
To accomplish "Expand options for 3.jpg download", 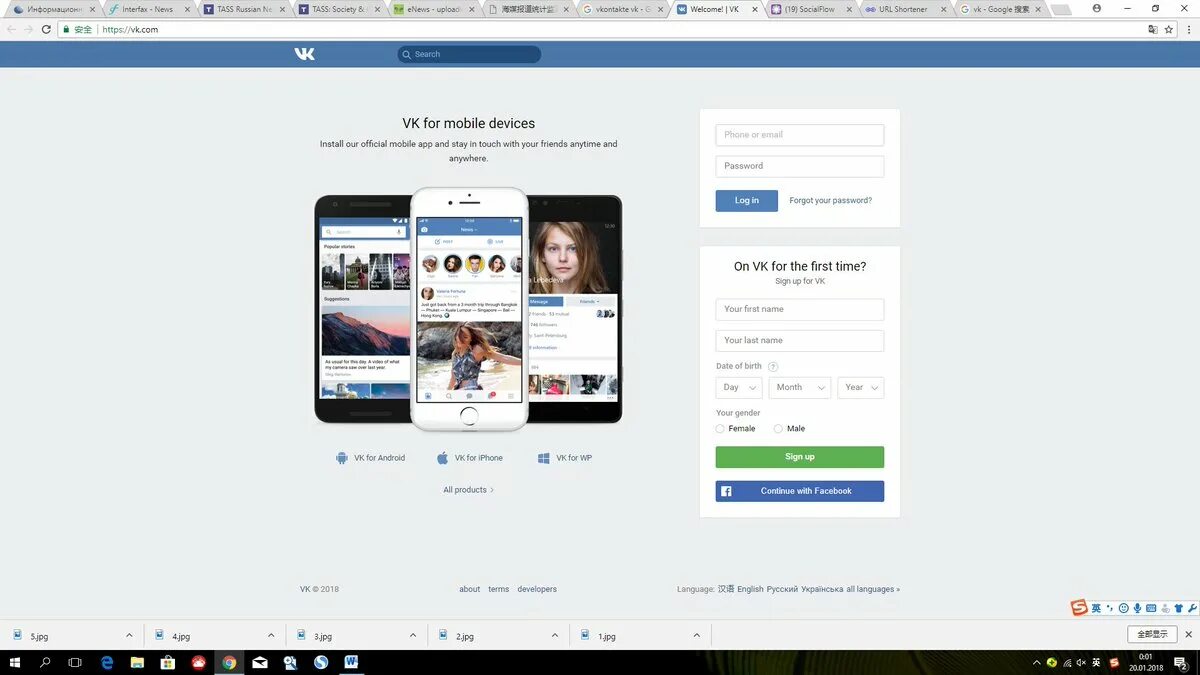I will (413, 635).
